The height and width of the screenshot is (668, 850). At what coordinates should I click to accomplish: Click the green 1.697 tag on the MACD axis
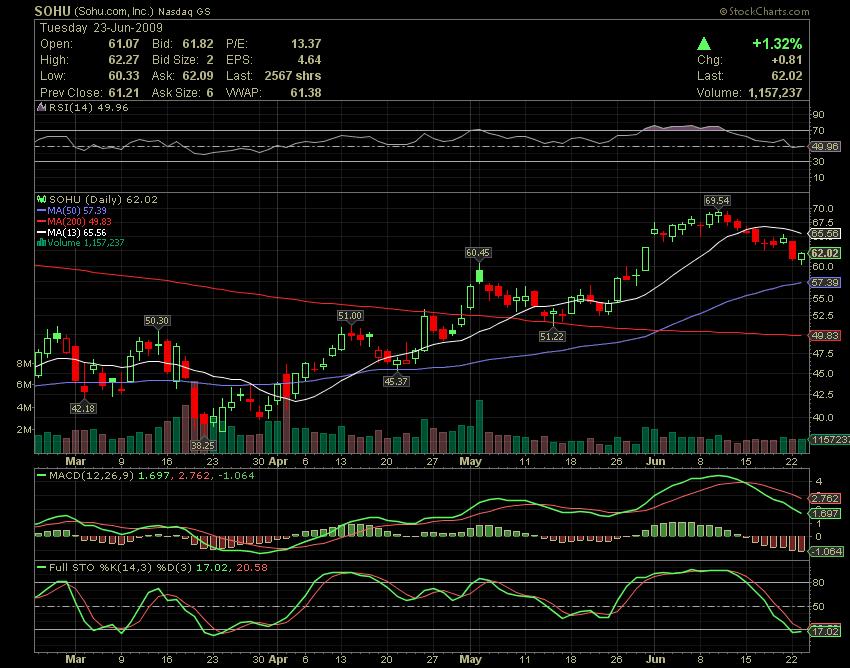[x=825, y=513]
